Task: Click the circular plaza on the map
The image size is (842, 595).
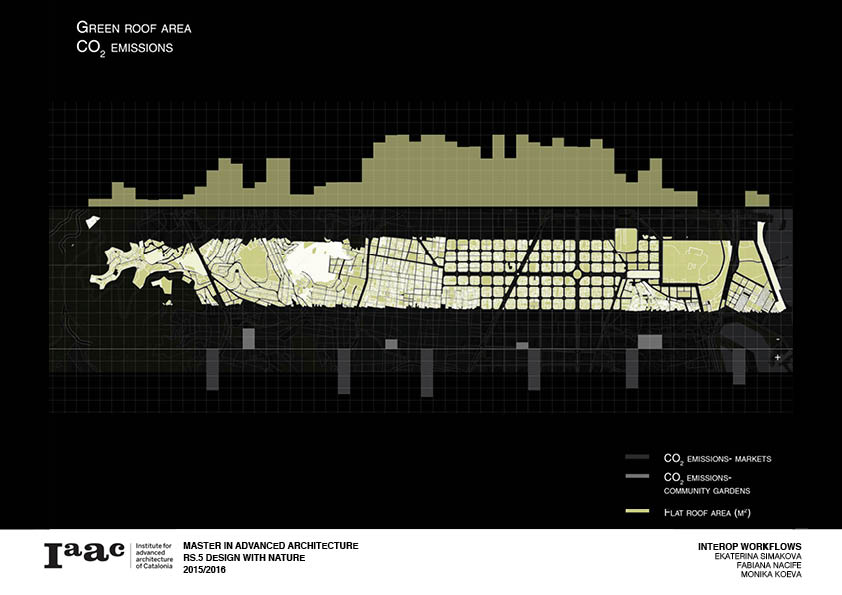Action: coord(577,272)
